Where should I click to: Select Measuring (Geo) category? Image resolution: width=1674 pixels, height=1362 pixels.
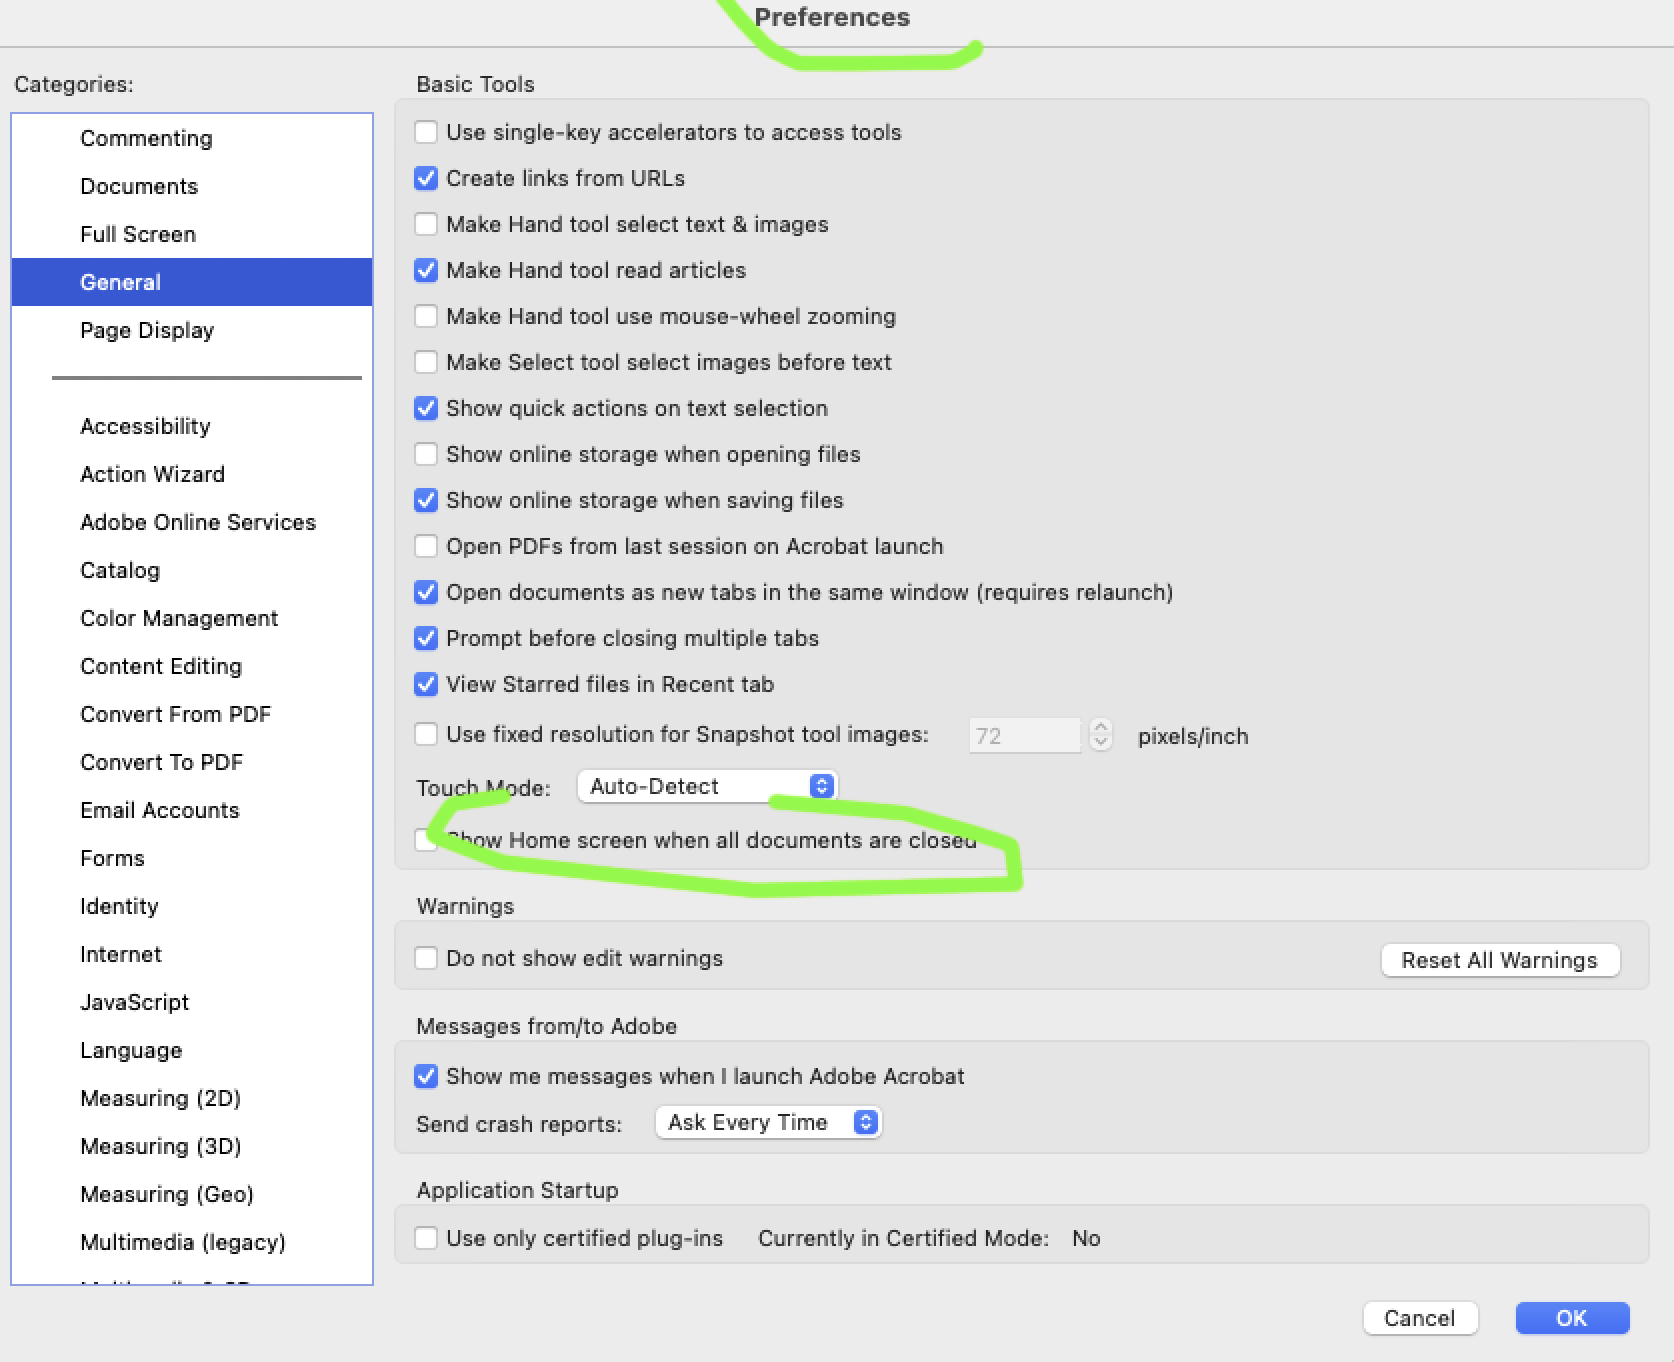pos(192,1194)
